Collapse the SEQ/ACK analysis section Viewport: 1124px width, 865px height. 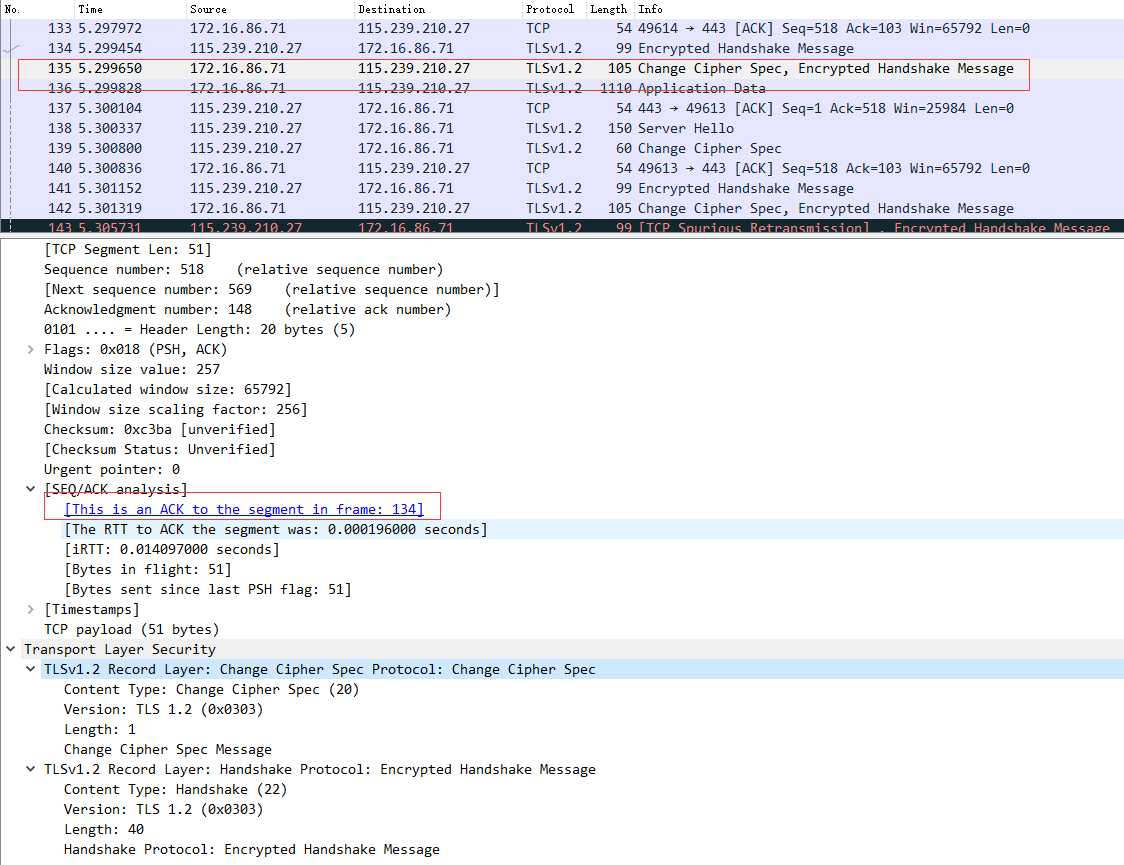(30, 489)
